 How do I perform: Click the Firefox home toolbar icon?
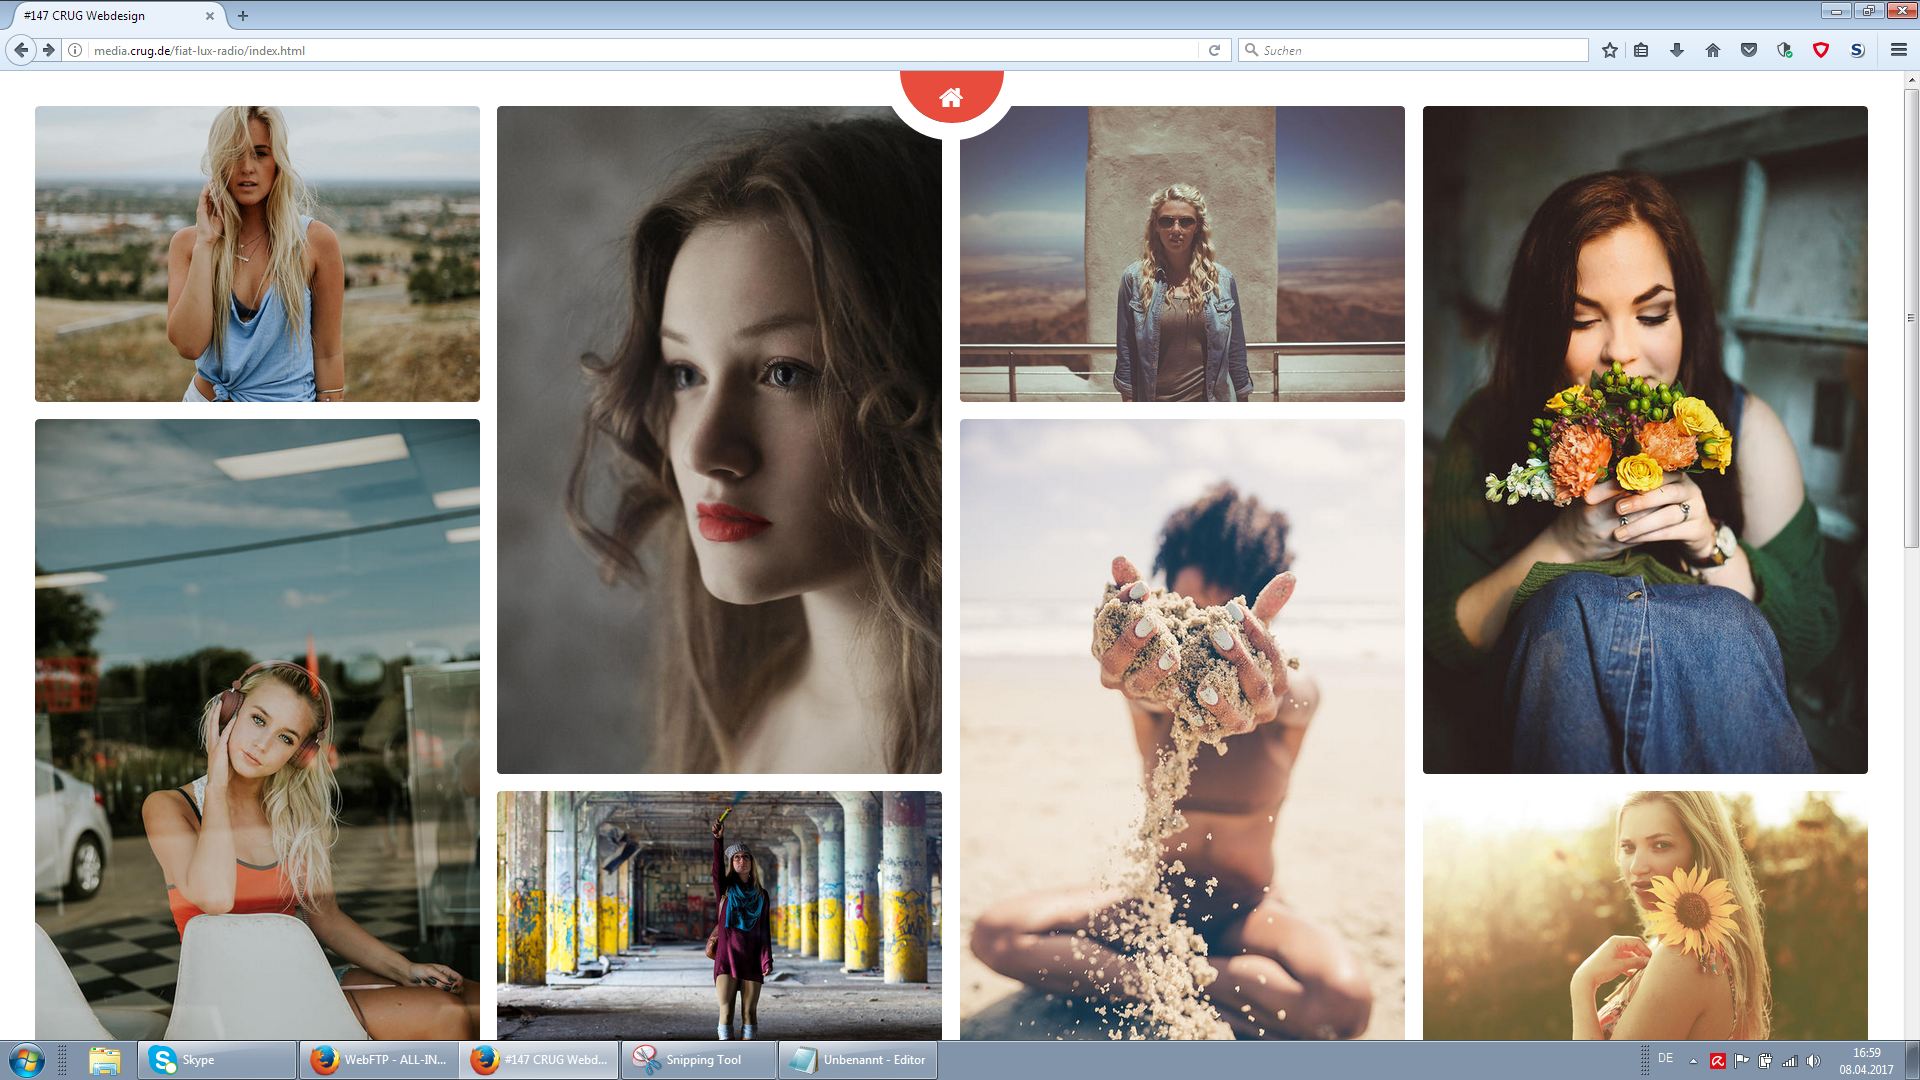click(1713, 50)
